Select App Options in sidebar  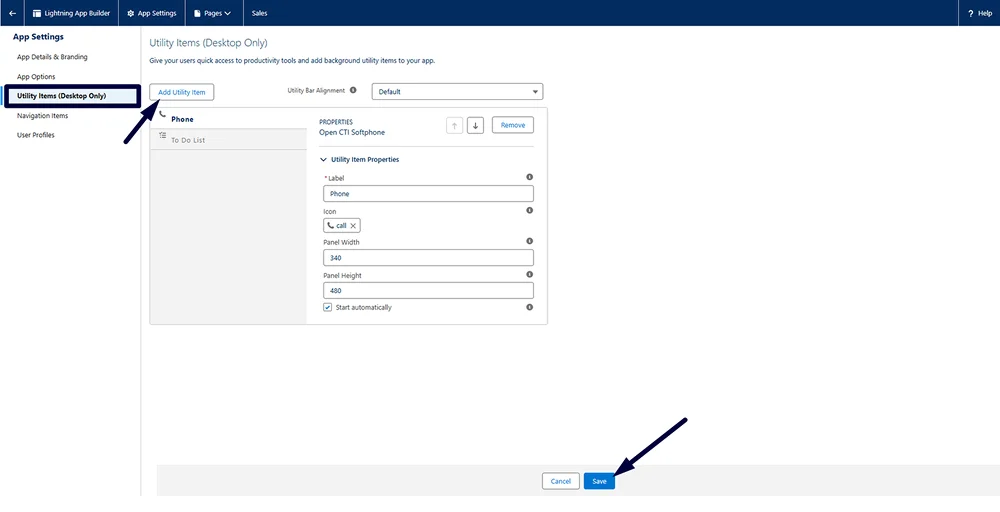click(x=36, y=77)
